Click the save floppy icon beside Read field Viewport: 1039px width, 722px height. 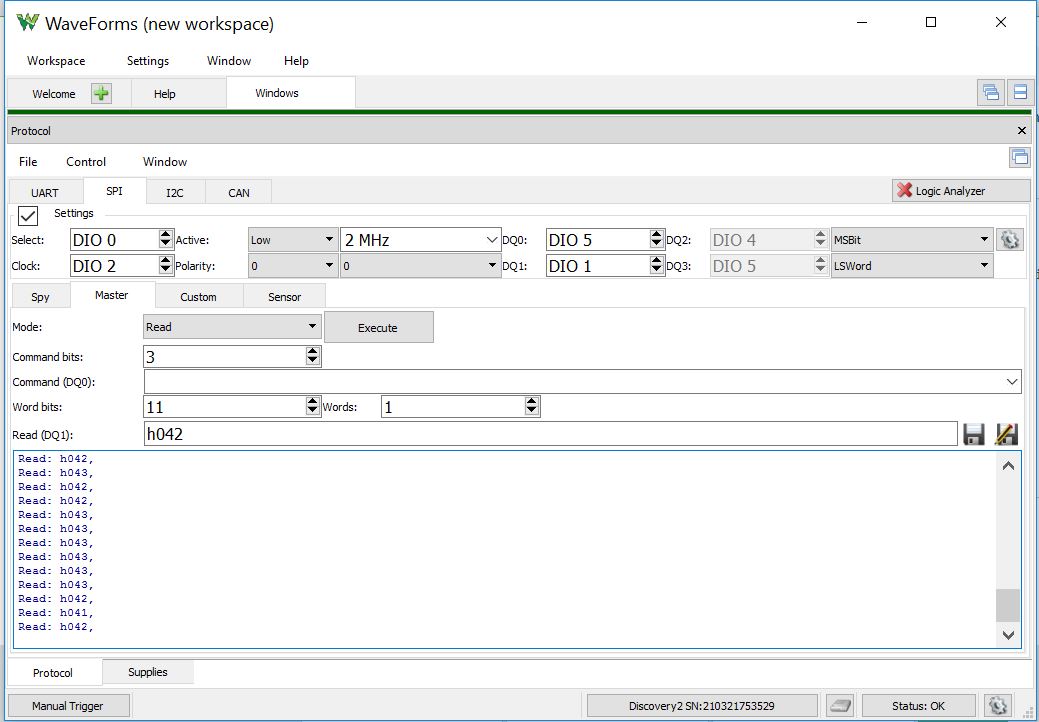pyautogui.click(x=973, y=434)
